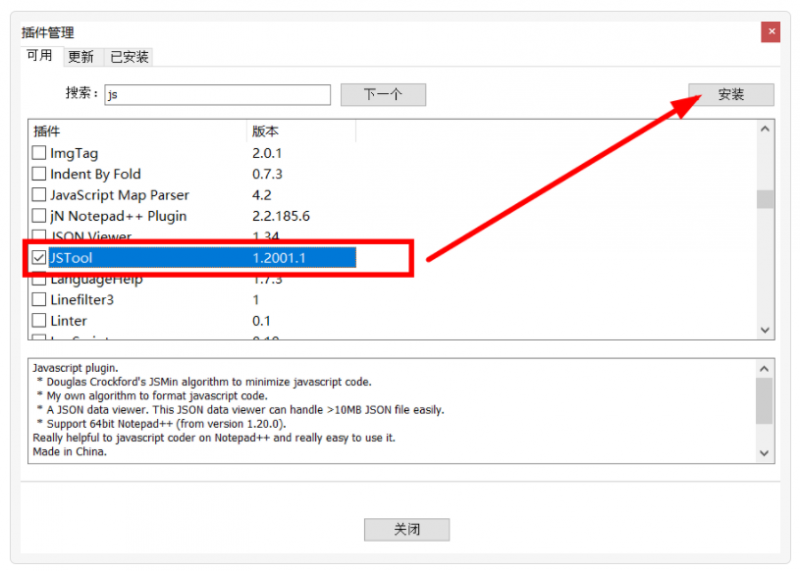Select the jN Notepad++ Plugin checkbox
This screenshot has height=571, width=800.
coord(39,216)
